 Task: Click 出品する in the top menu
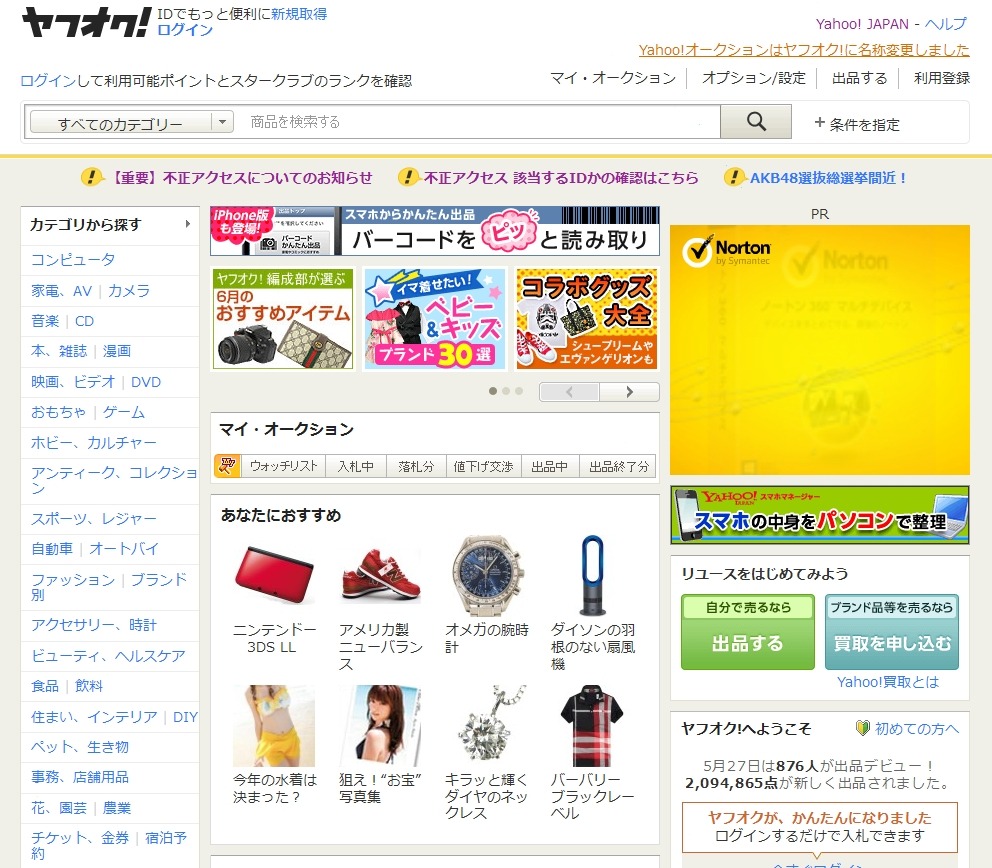[x=859, y=78]
